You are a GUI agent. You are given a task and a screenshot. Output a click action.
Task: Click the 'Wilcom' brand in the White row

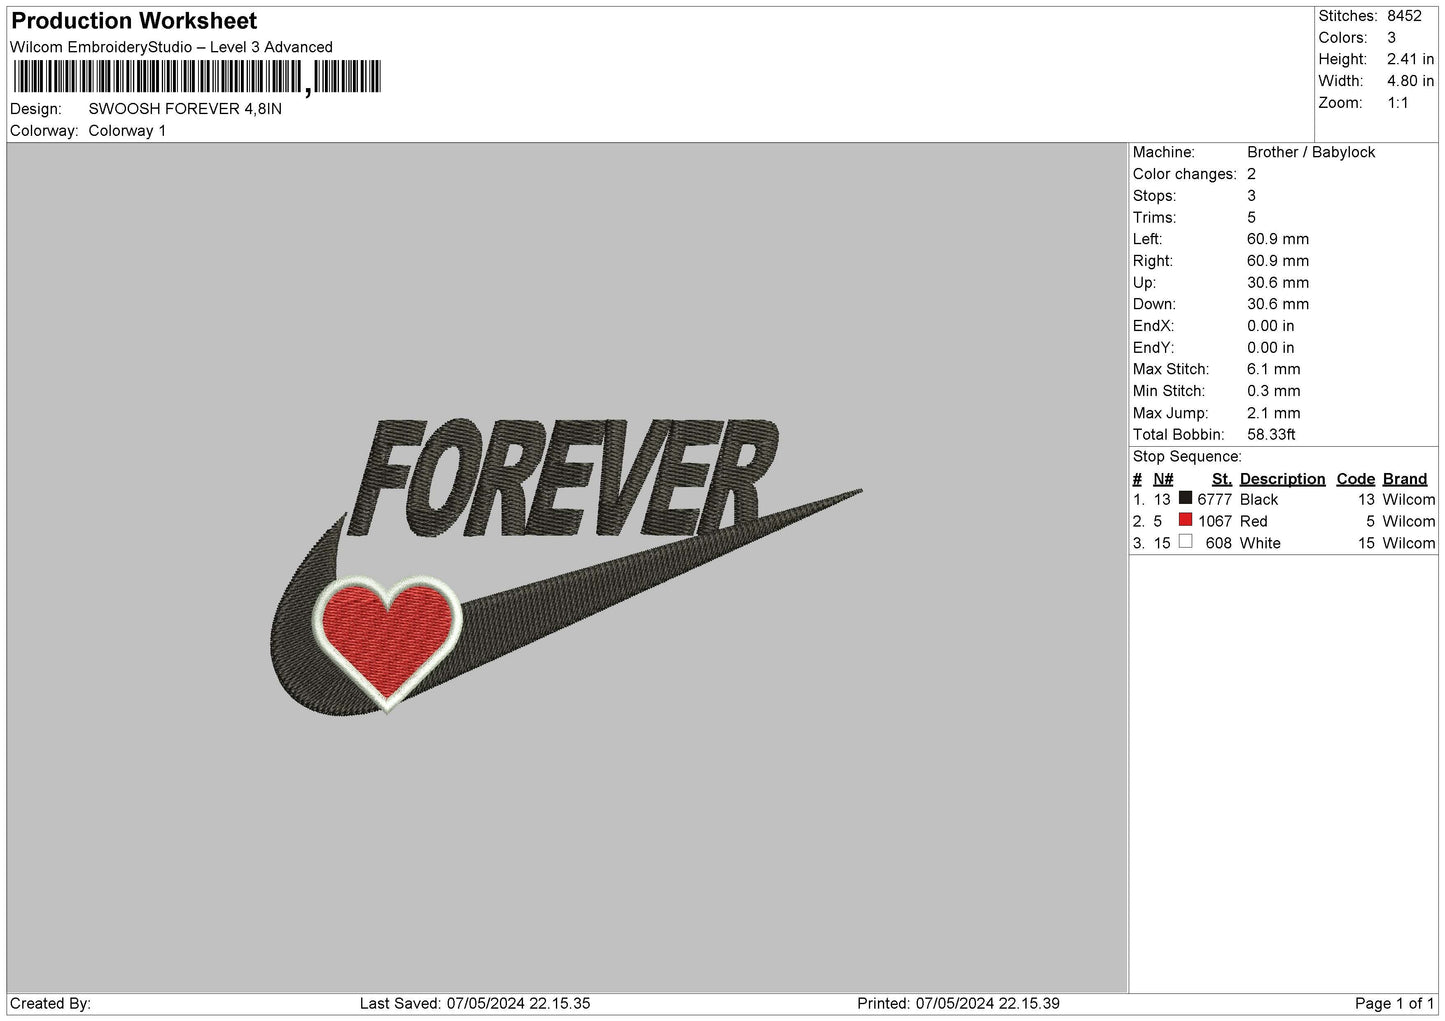pyautogui.click(x=1409, y=544)
